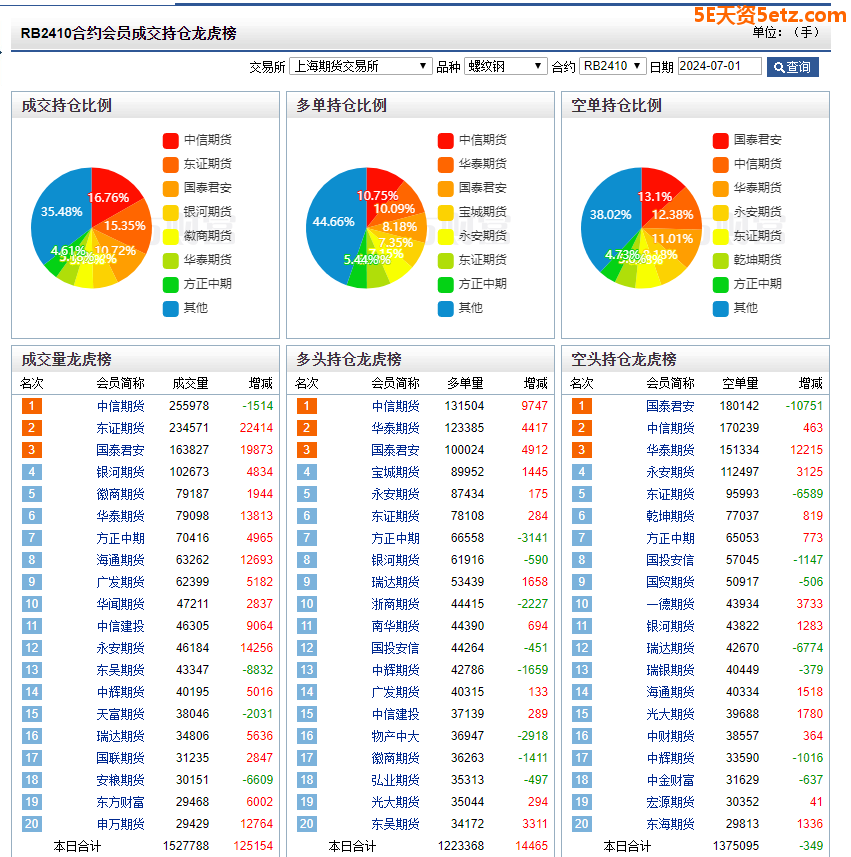
Task: Click the 空头持仓龙虎榜 panel title
Action: pyautogui.click(x=624, y=360)
